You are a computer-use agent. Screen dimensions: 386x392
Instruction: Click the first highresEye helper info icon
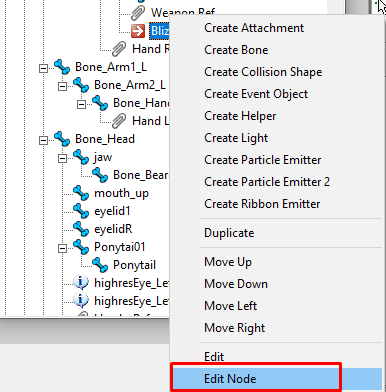click(x=81, y=283)
